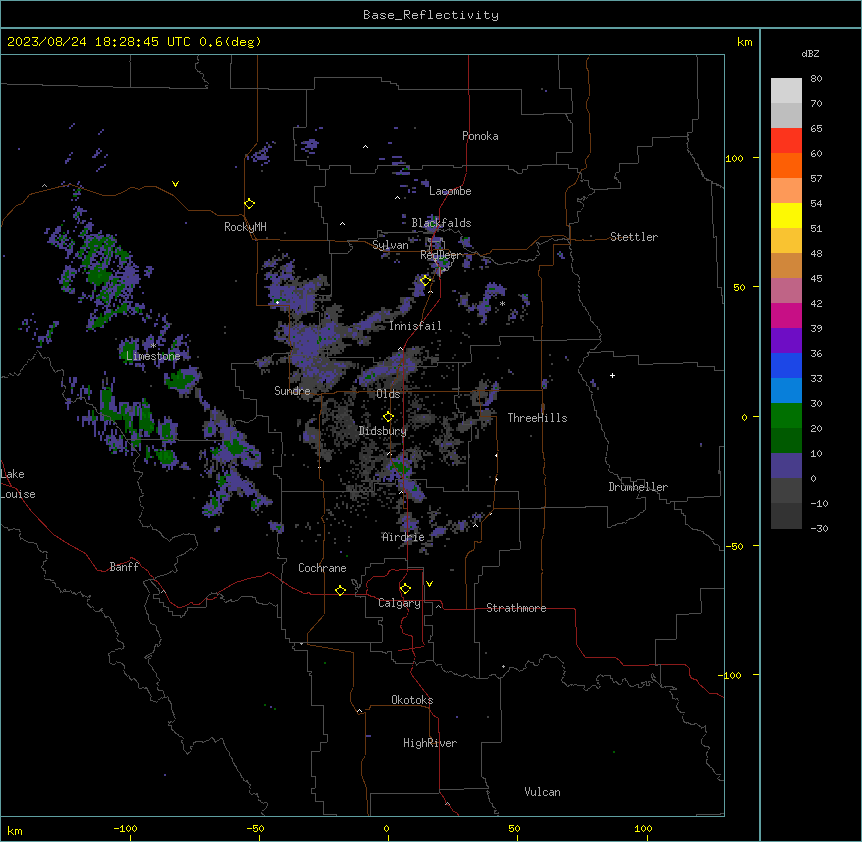Click the Ponoka city label
The height and width of the screenshot is (842, 862).
click(480, 136)
